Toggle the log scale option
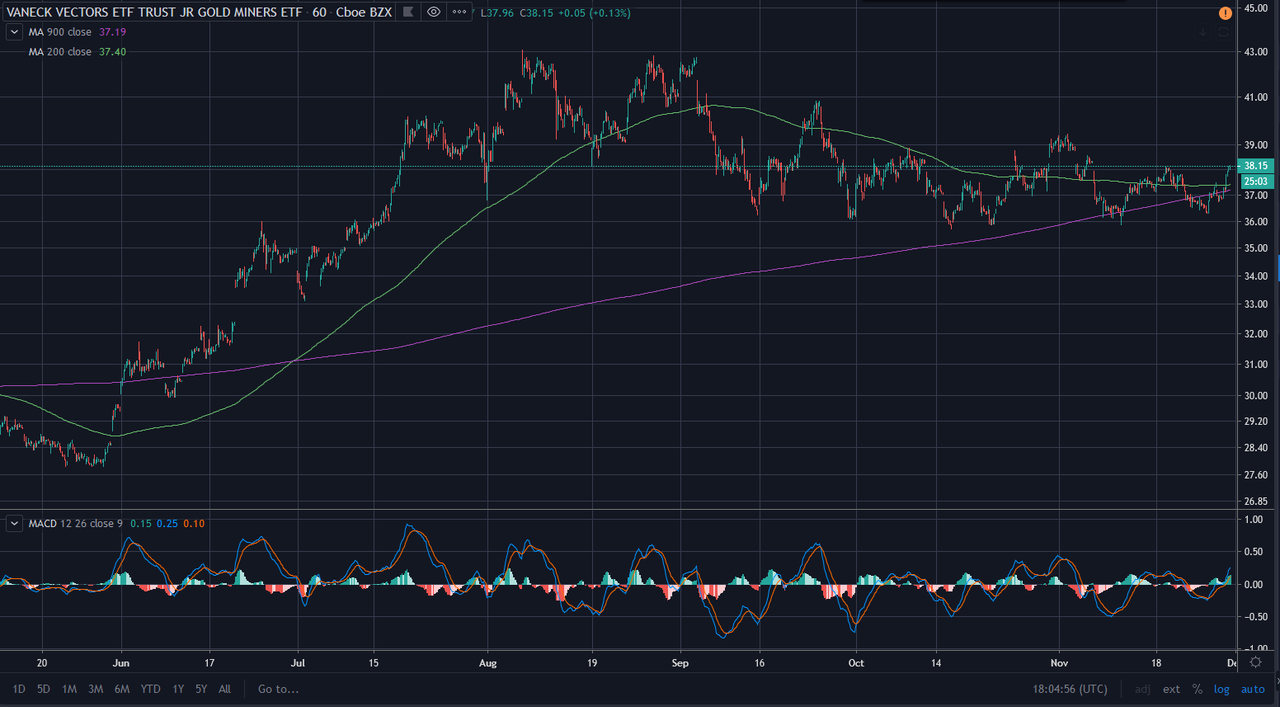This screenshot has height=707, width=1280. pos(1222,689)
